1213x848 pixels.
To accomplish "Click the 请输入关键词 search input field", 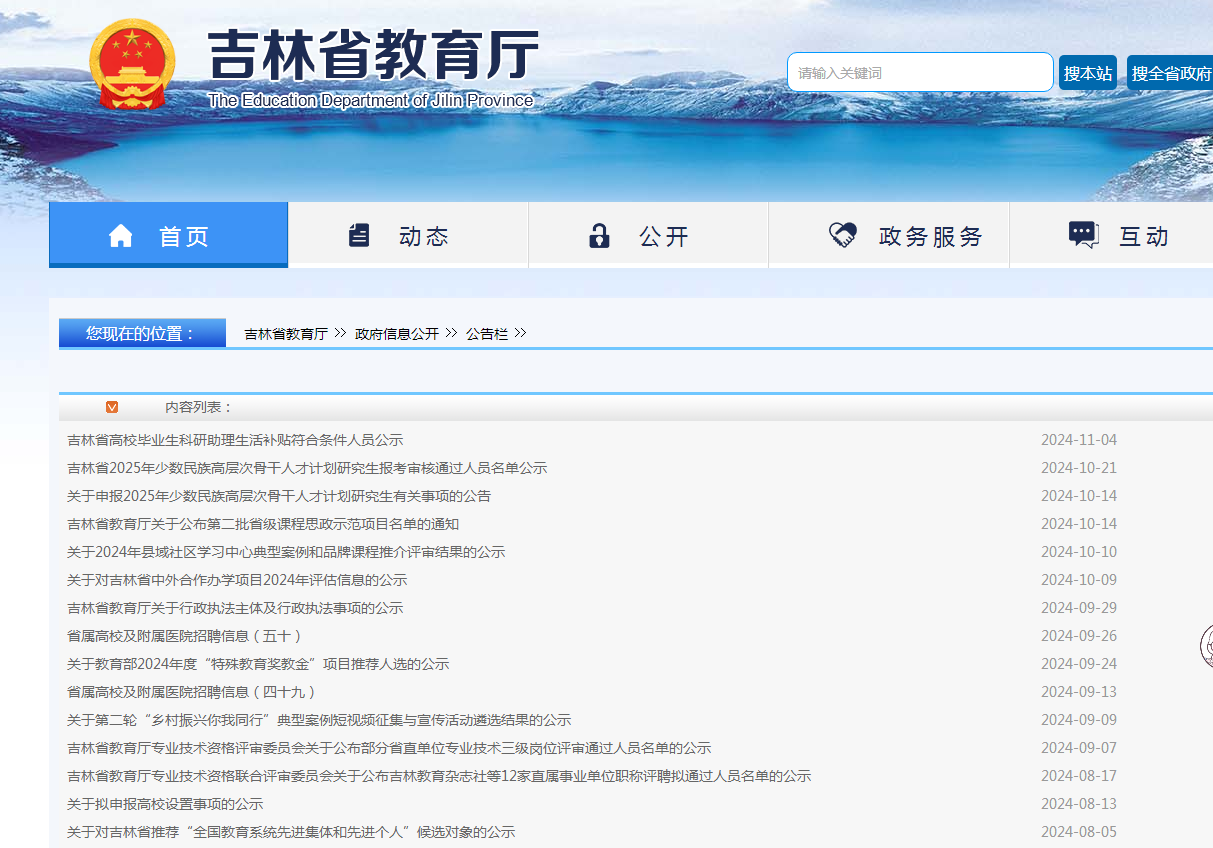I will [x=919, y=72].
